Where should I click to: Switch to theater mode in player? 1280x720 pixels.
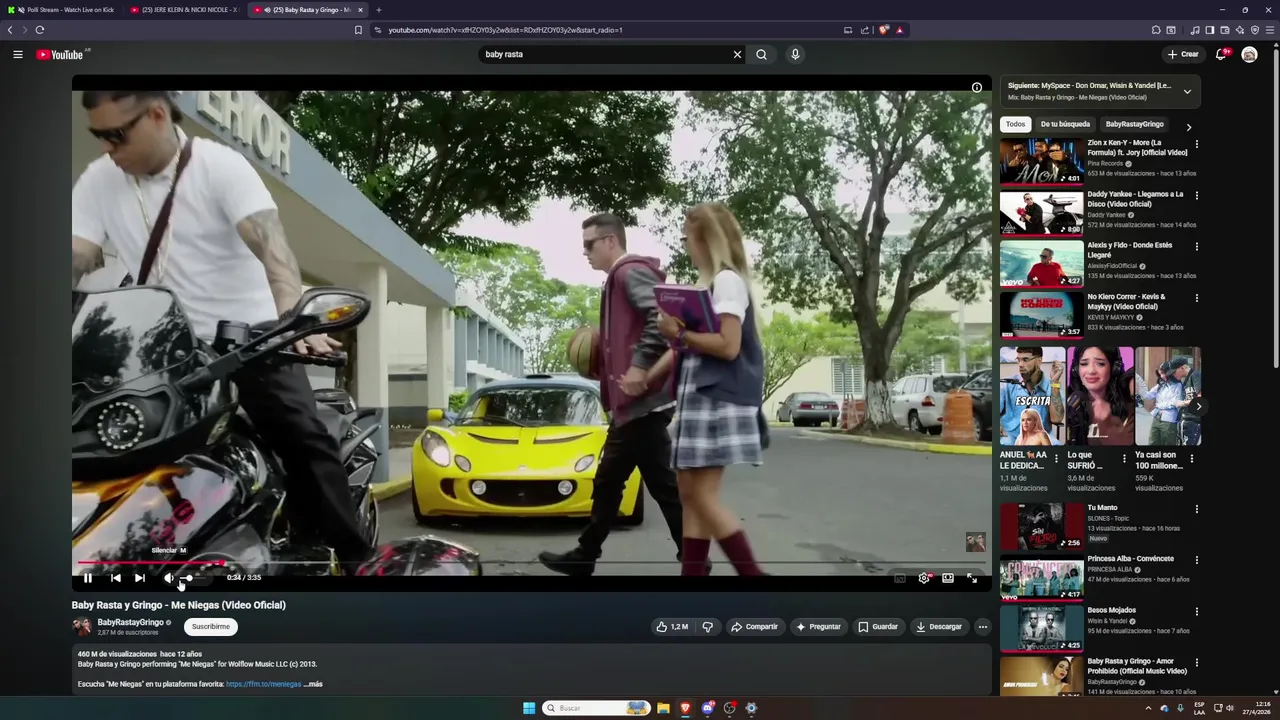[948, 578]
